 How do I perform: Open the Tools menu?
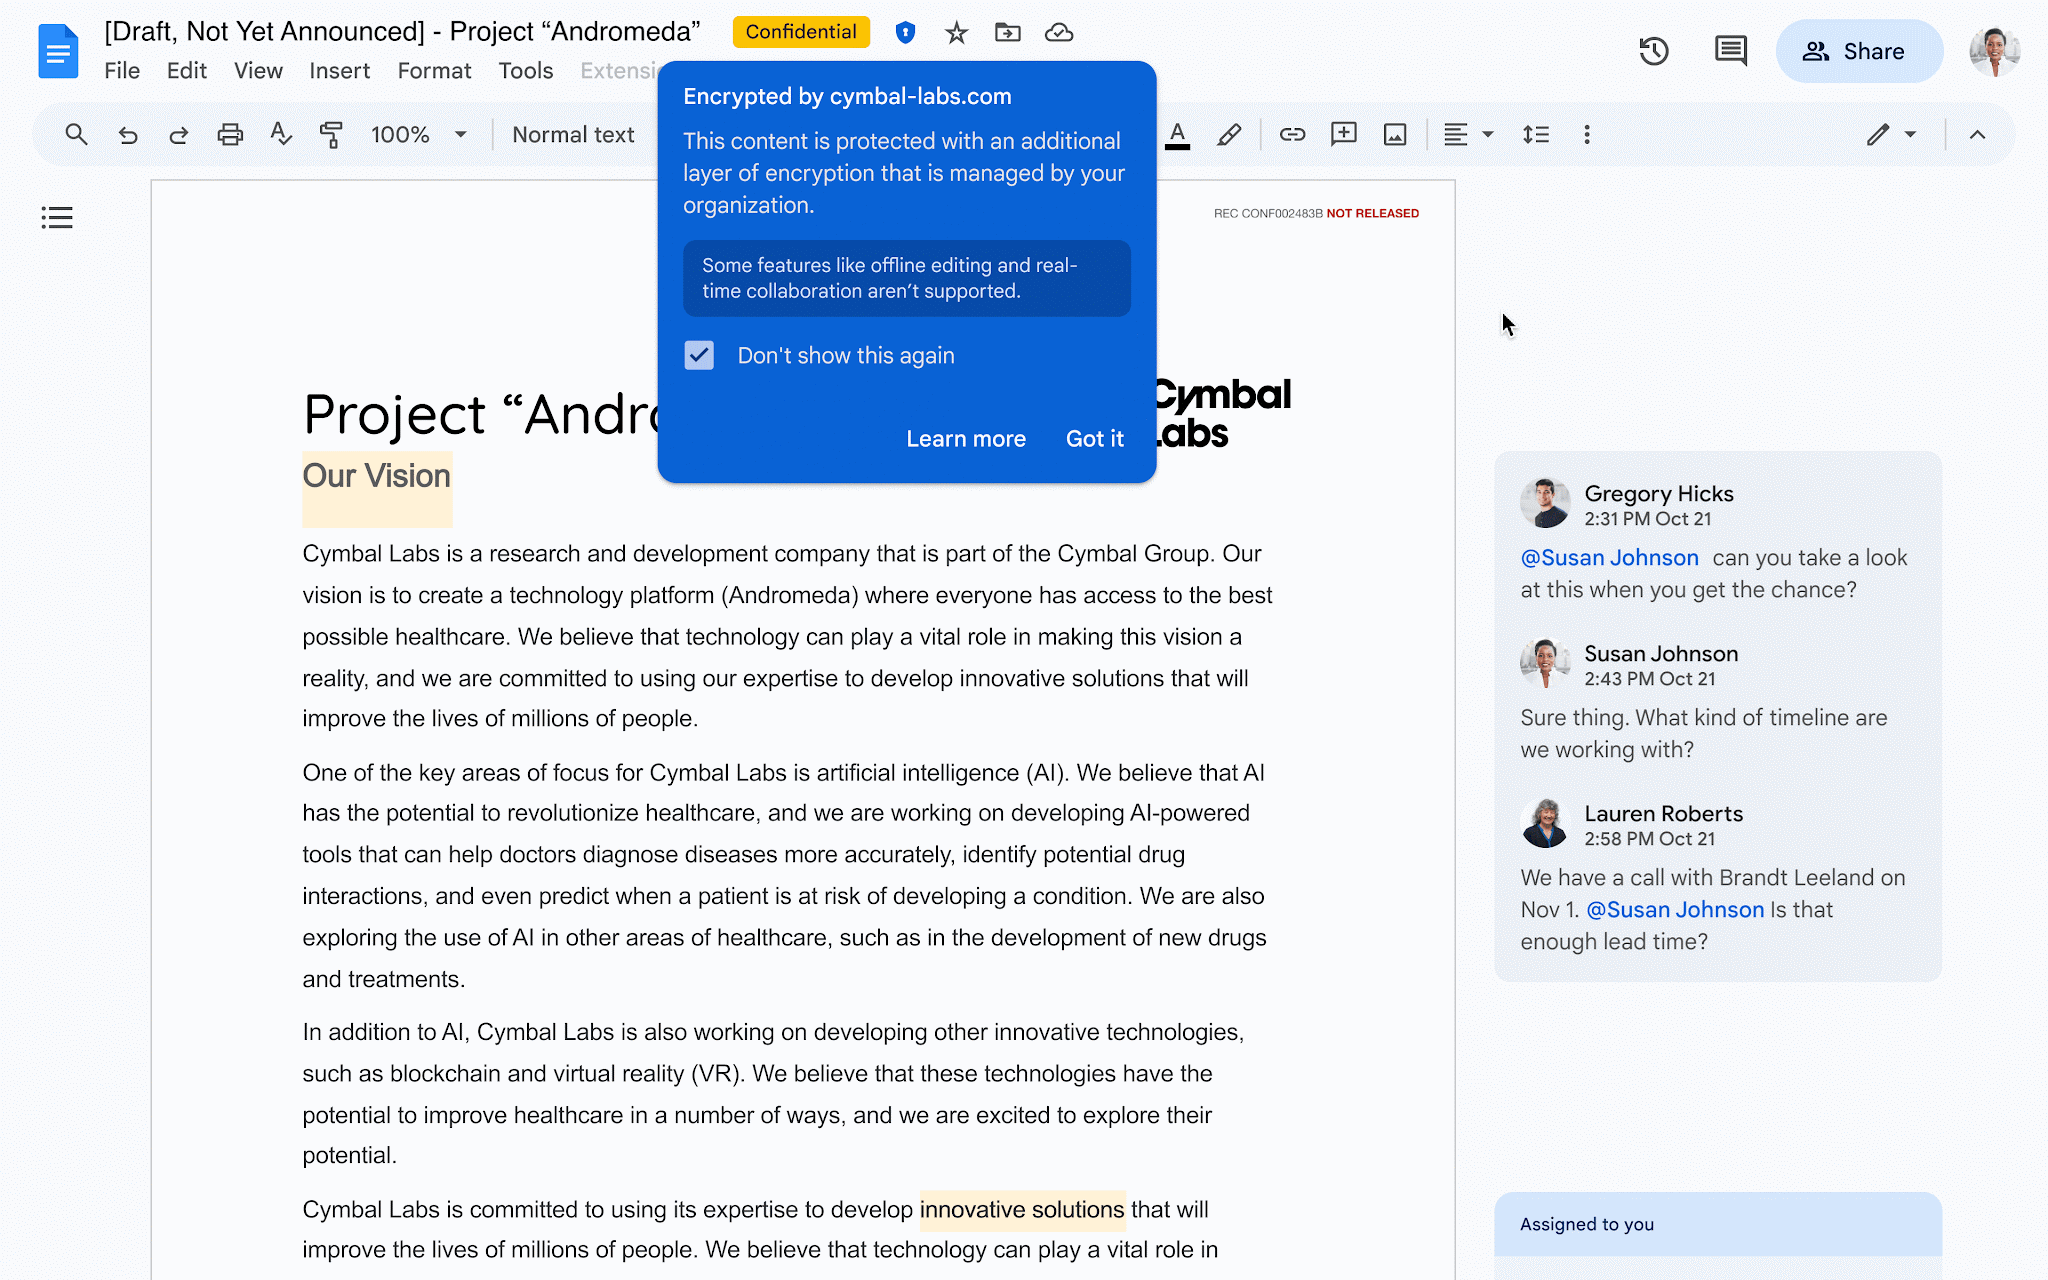(526, 70)
